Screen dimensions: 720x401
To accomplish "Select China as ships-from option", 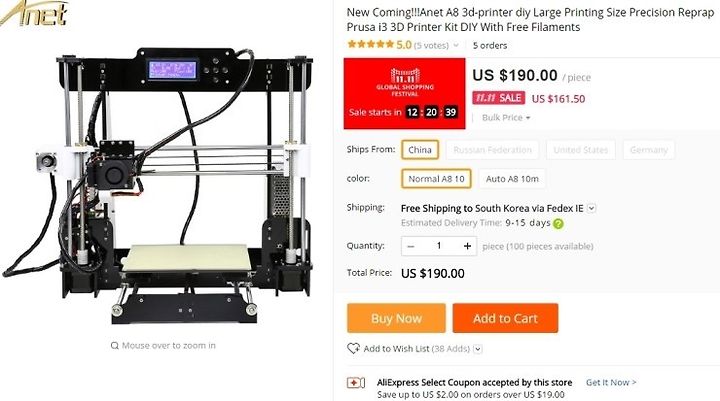I will click(x=420, y=150).
